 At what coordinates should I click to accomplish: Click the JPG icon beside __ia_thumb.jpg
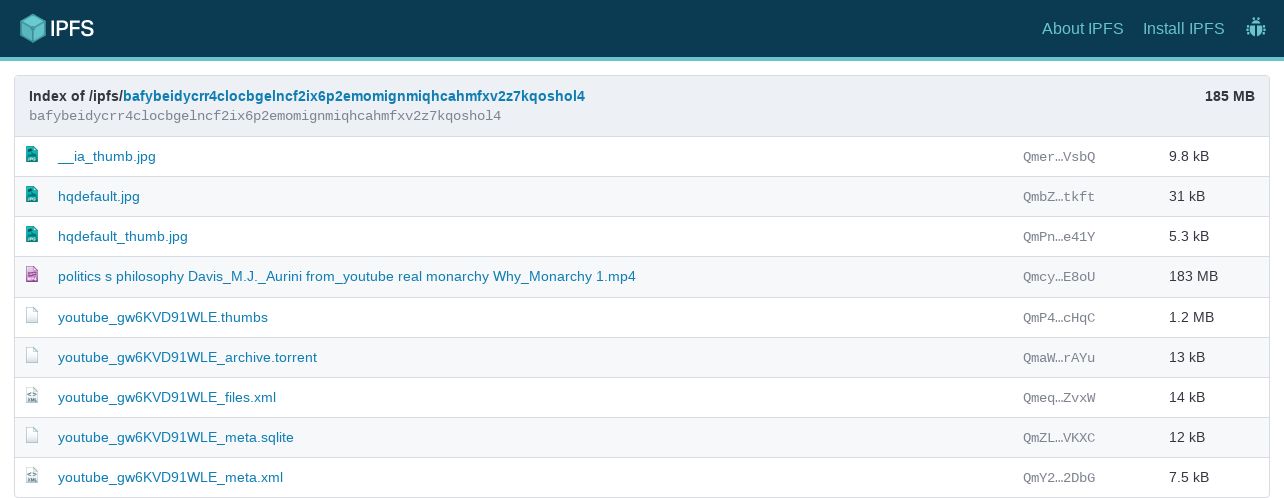32,155
